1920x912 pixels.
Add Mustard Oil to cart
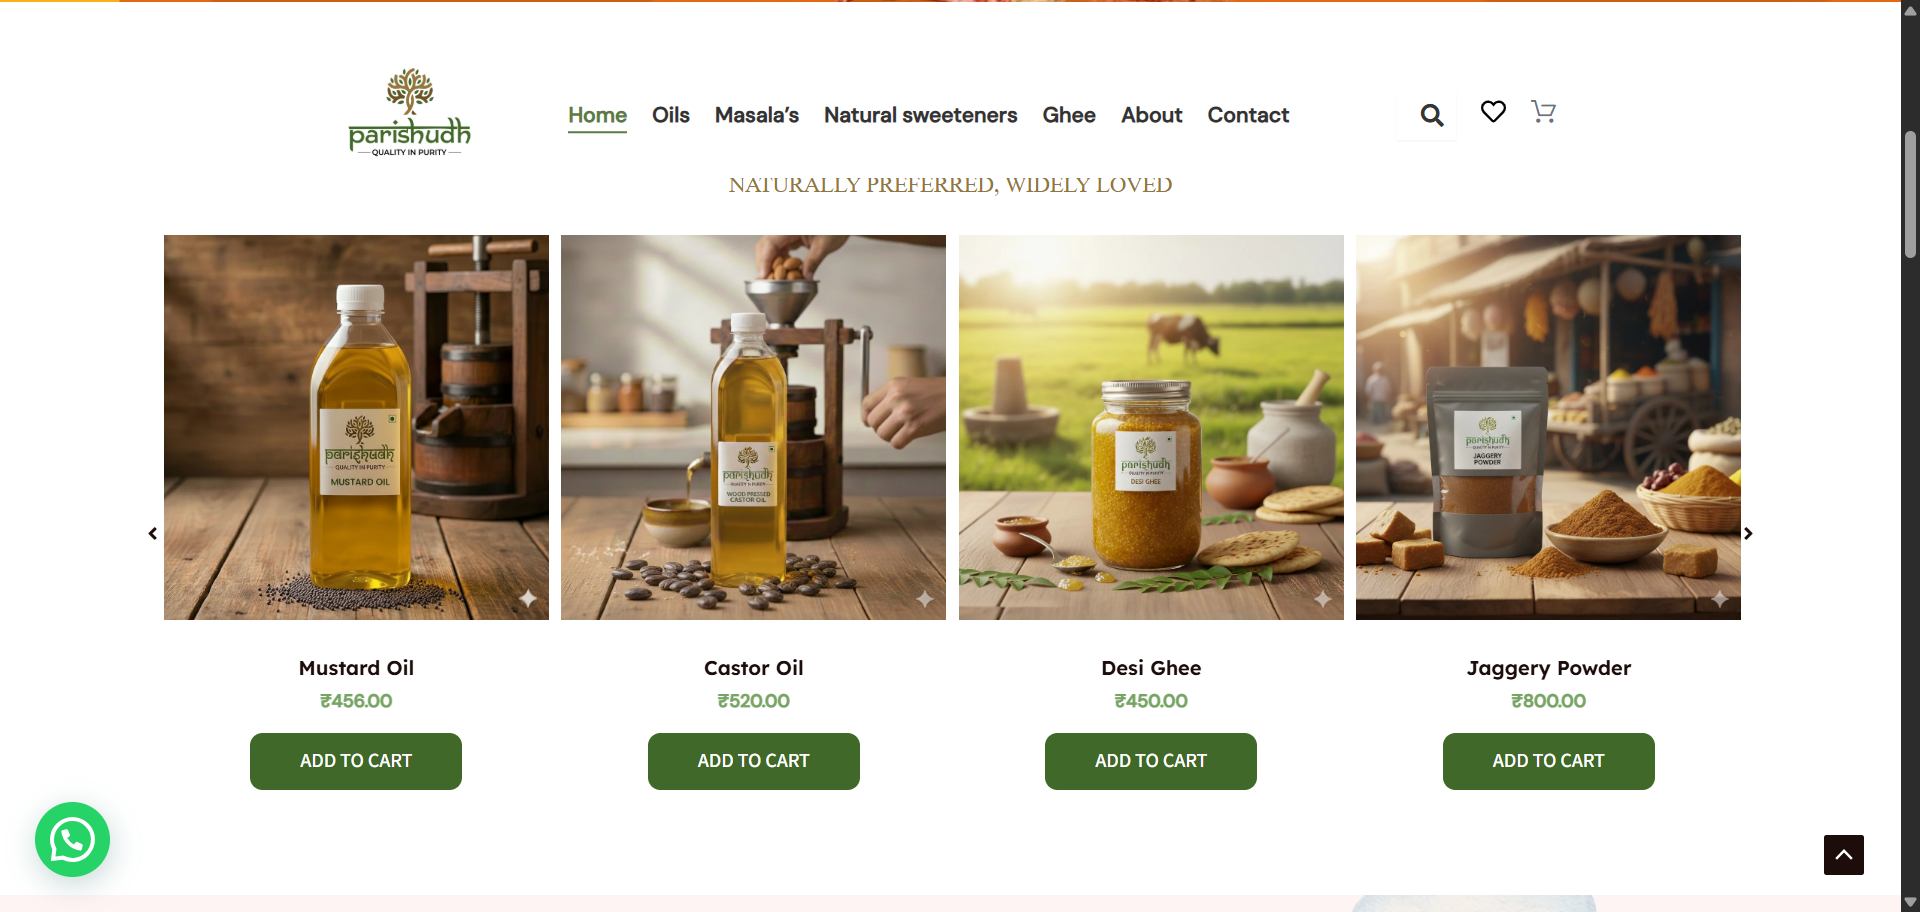(356, 761)
